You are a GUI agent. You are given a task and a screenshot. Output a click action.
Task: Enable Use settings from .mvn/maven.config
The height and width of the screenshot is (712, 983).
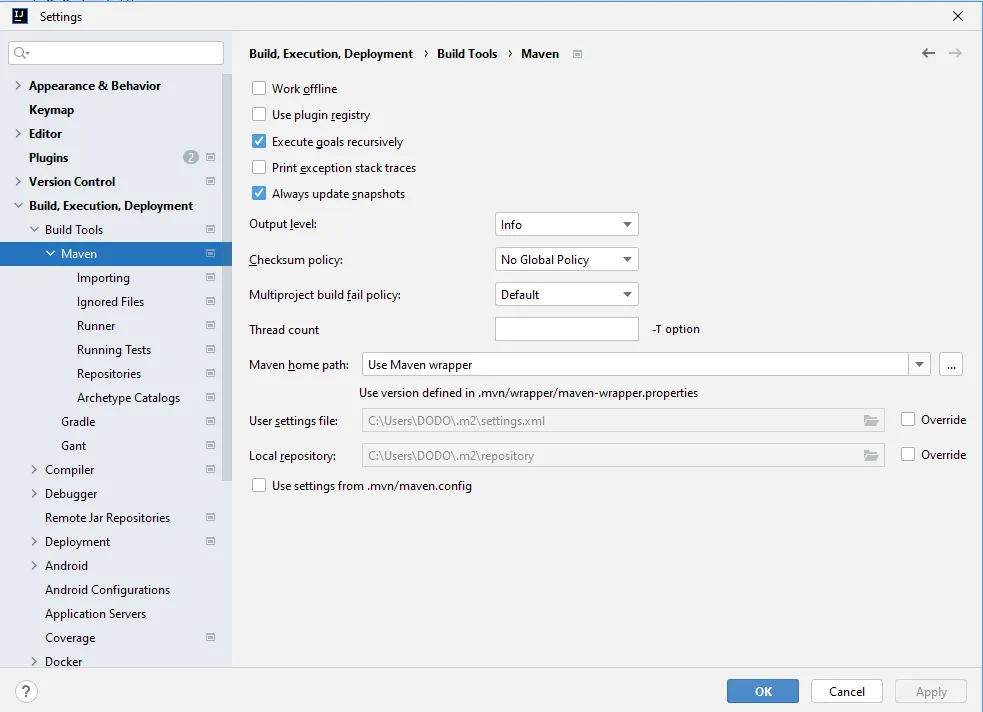259,485
